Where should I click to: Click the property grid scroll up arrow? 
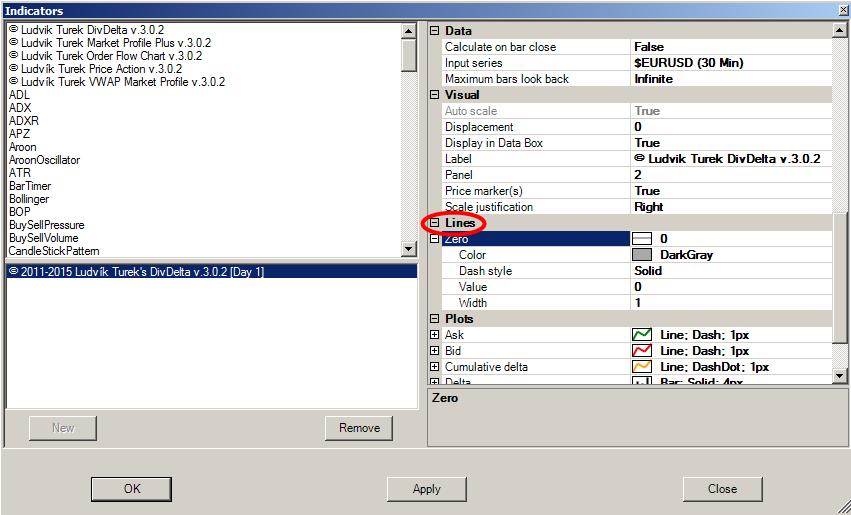point(839,31)
